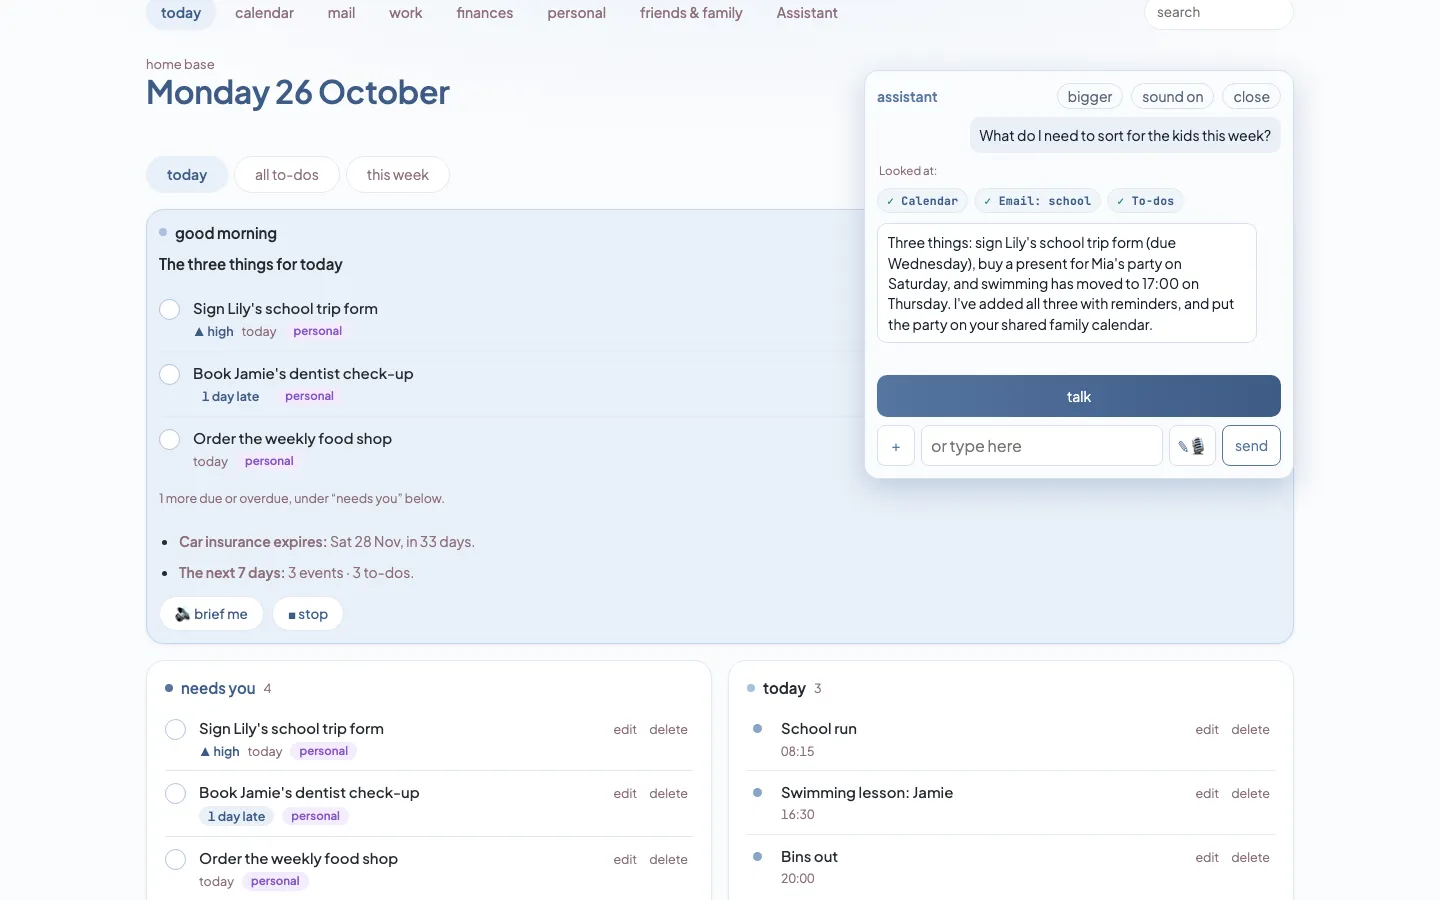Click the microphone dictation icon
This screenshot has height=900, width=1440.
click(x=1192, y=446)
